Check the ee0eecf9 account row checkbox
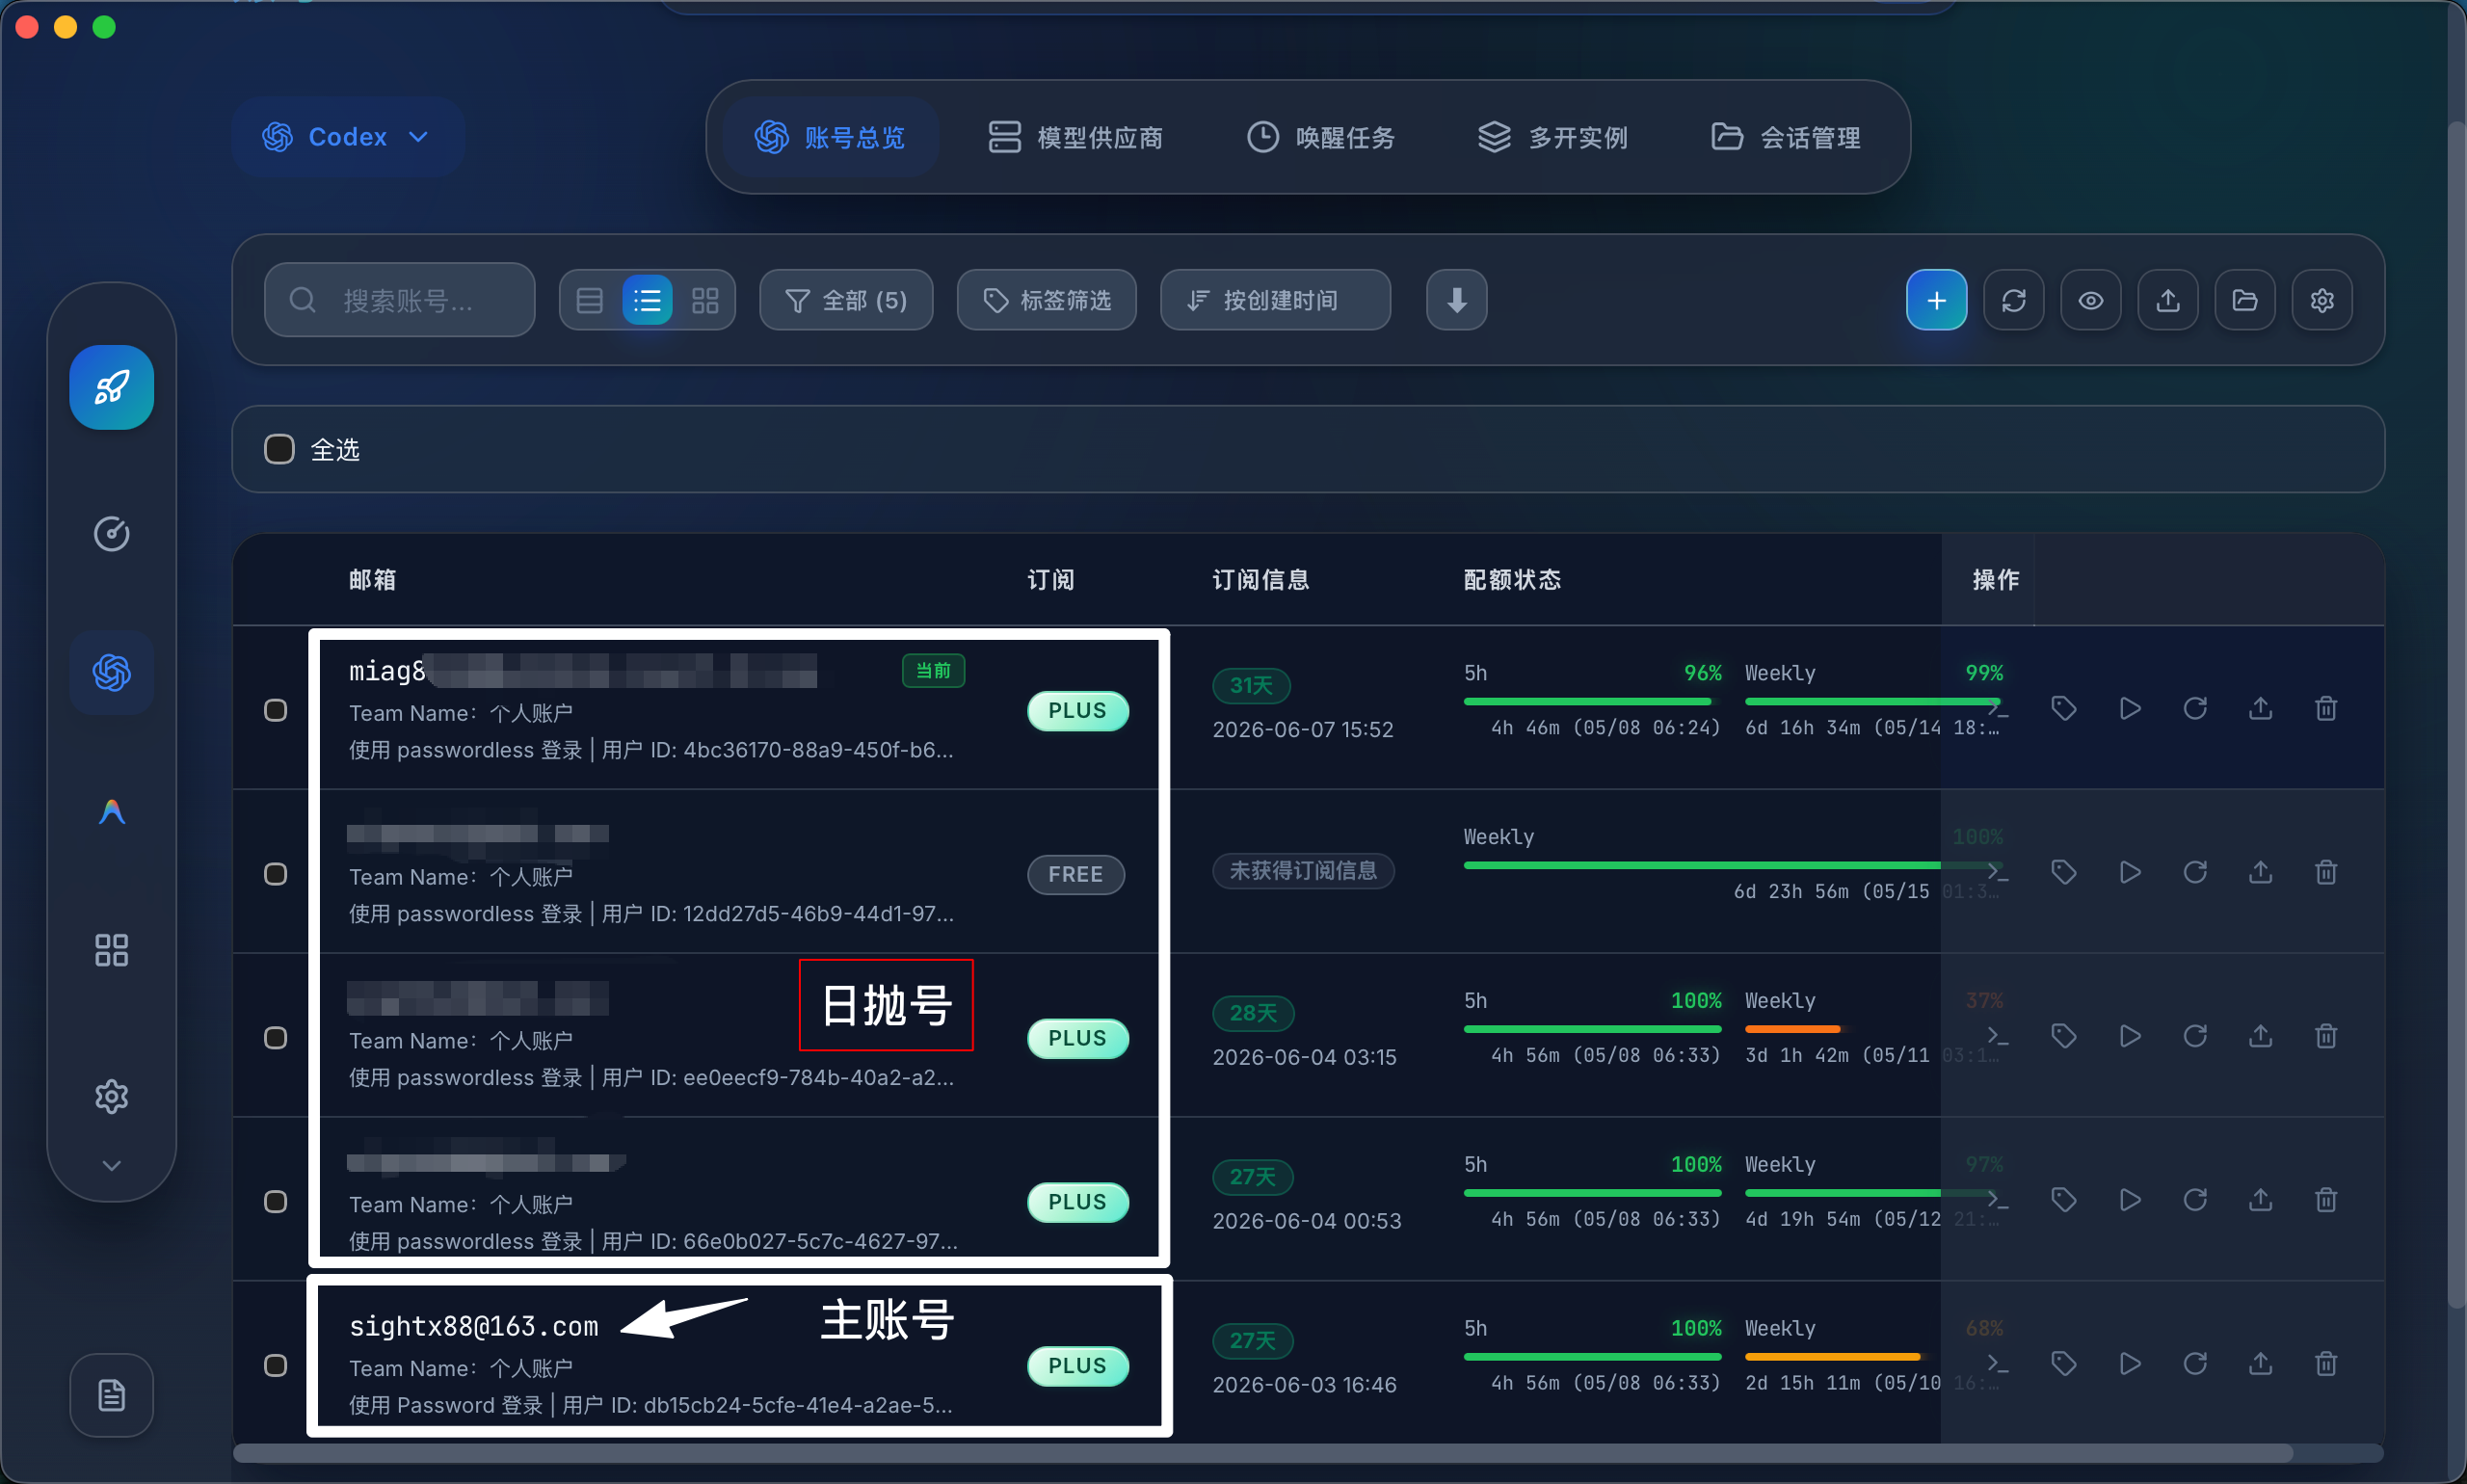Screen dimensions: 2467x1484 (x=275, y=1038)
